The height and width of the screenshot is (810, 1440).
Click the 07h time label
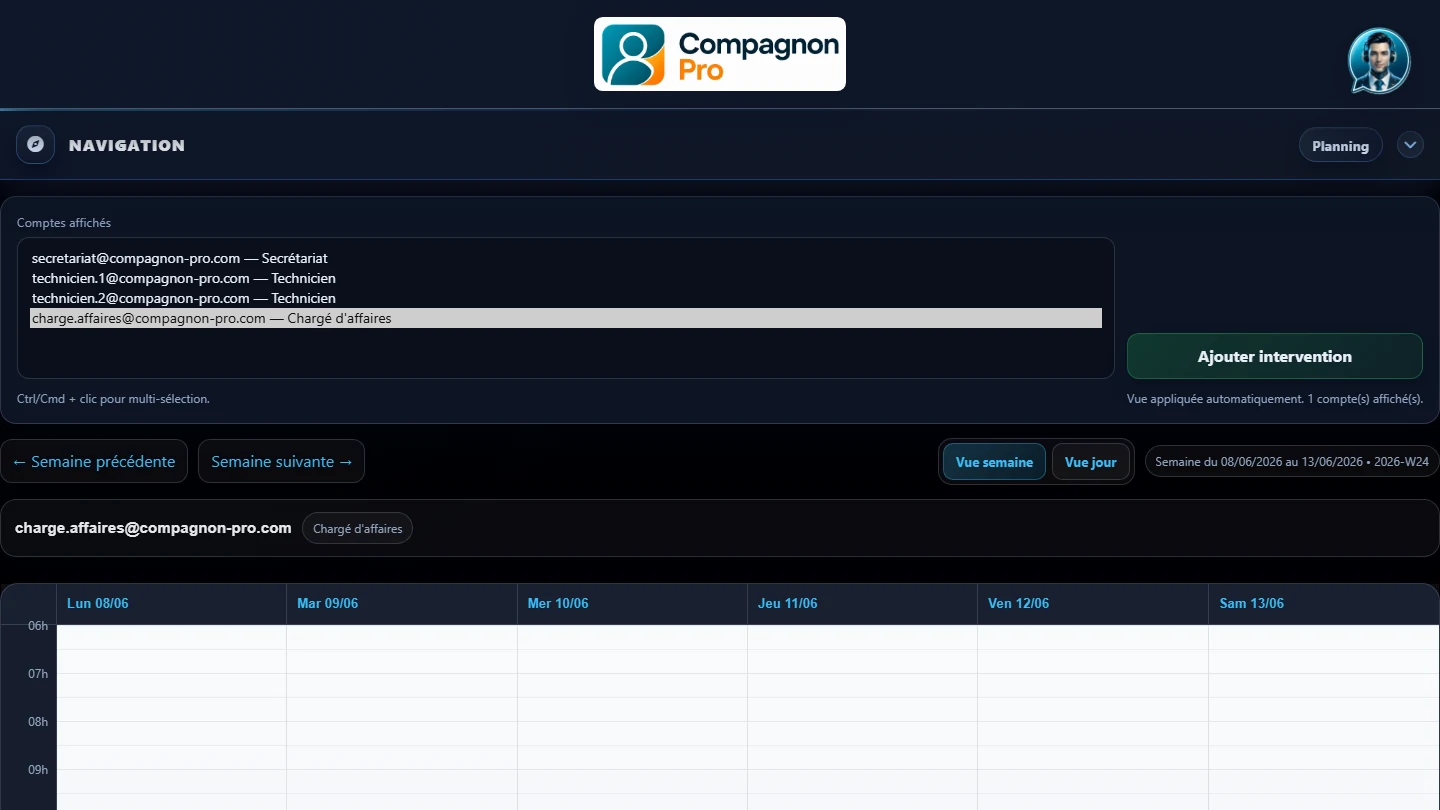(38, 674)
